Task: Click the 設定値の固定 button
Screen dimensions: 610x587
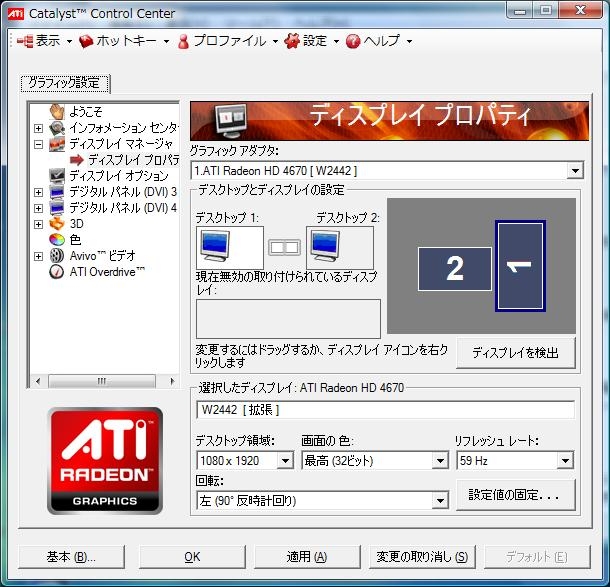Action: point(515,495)
